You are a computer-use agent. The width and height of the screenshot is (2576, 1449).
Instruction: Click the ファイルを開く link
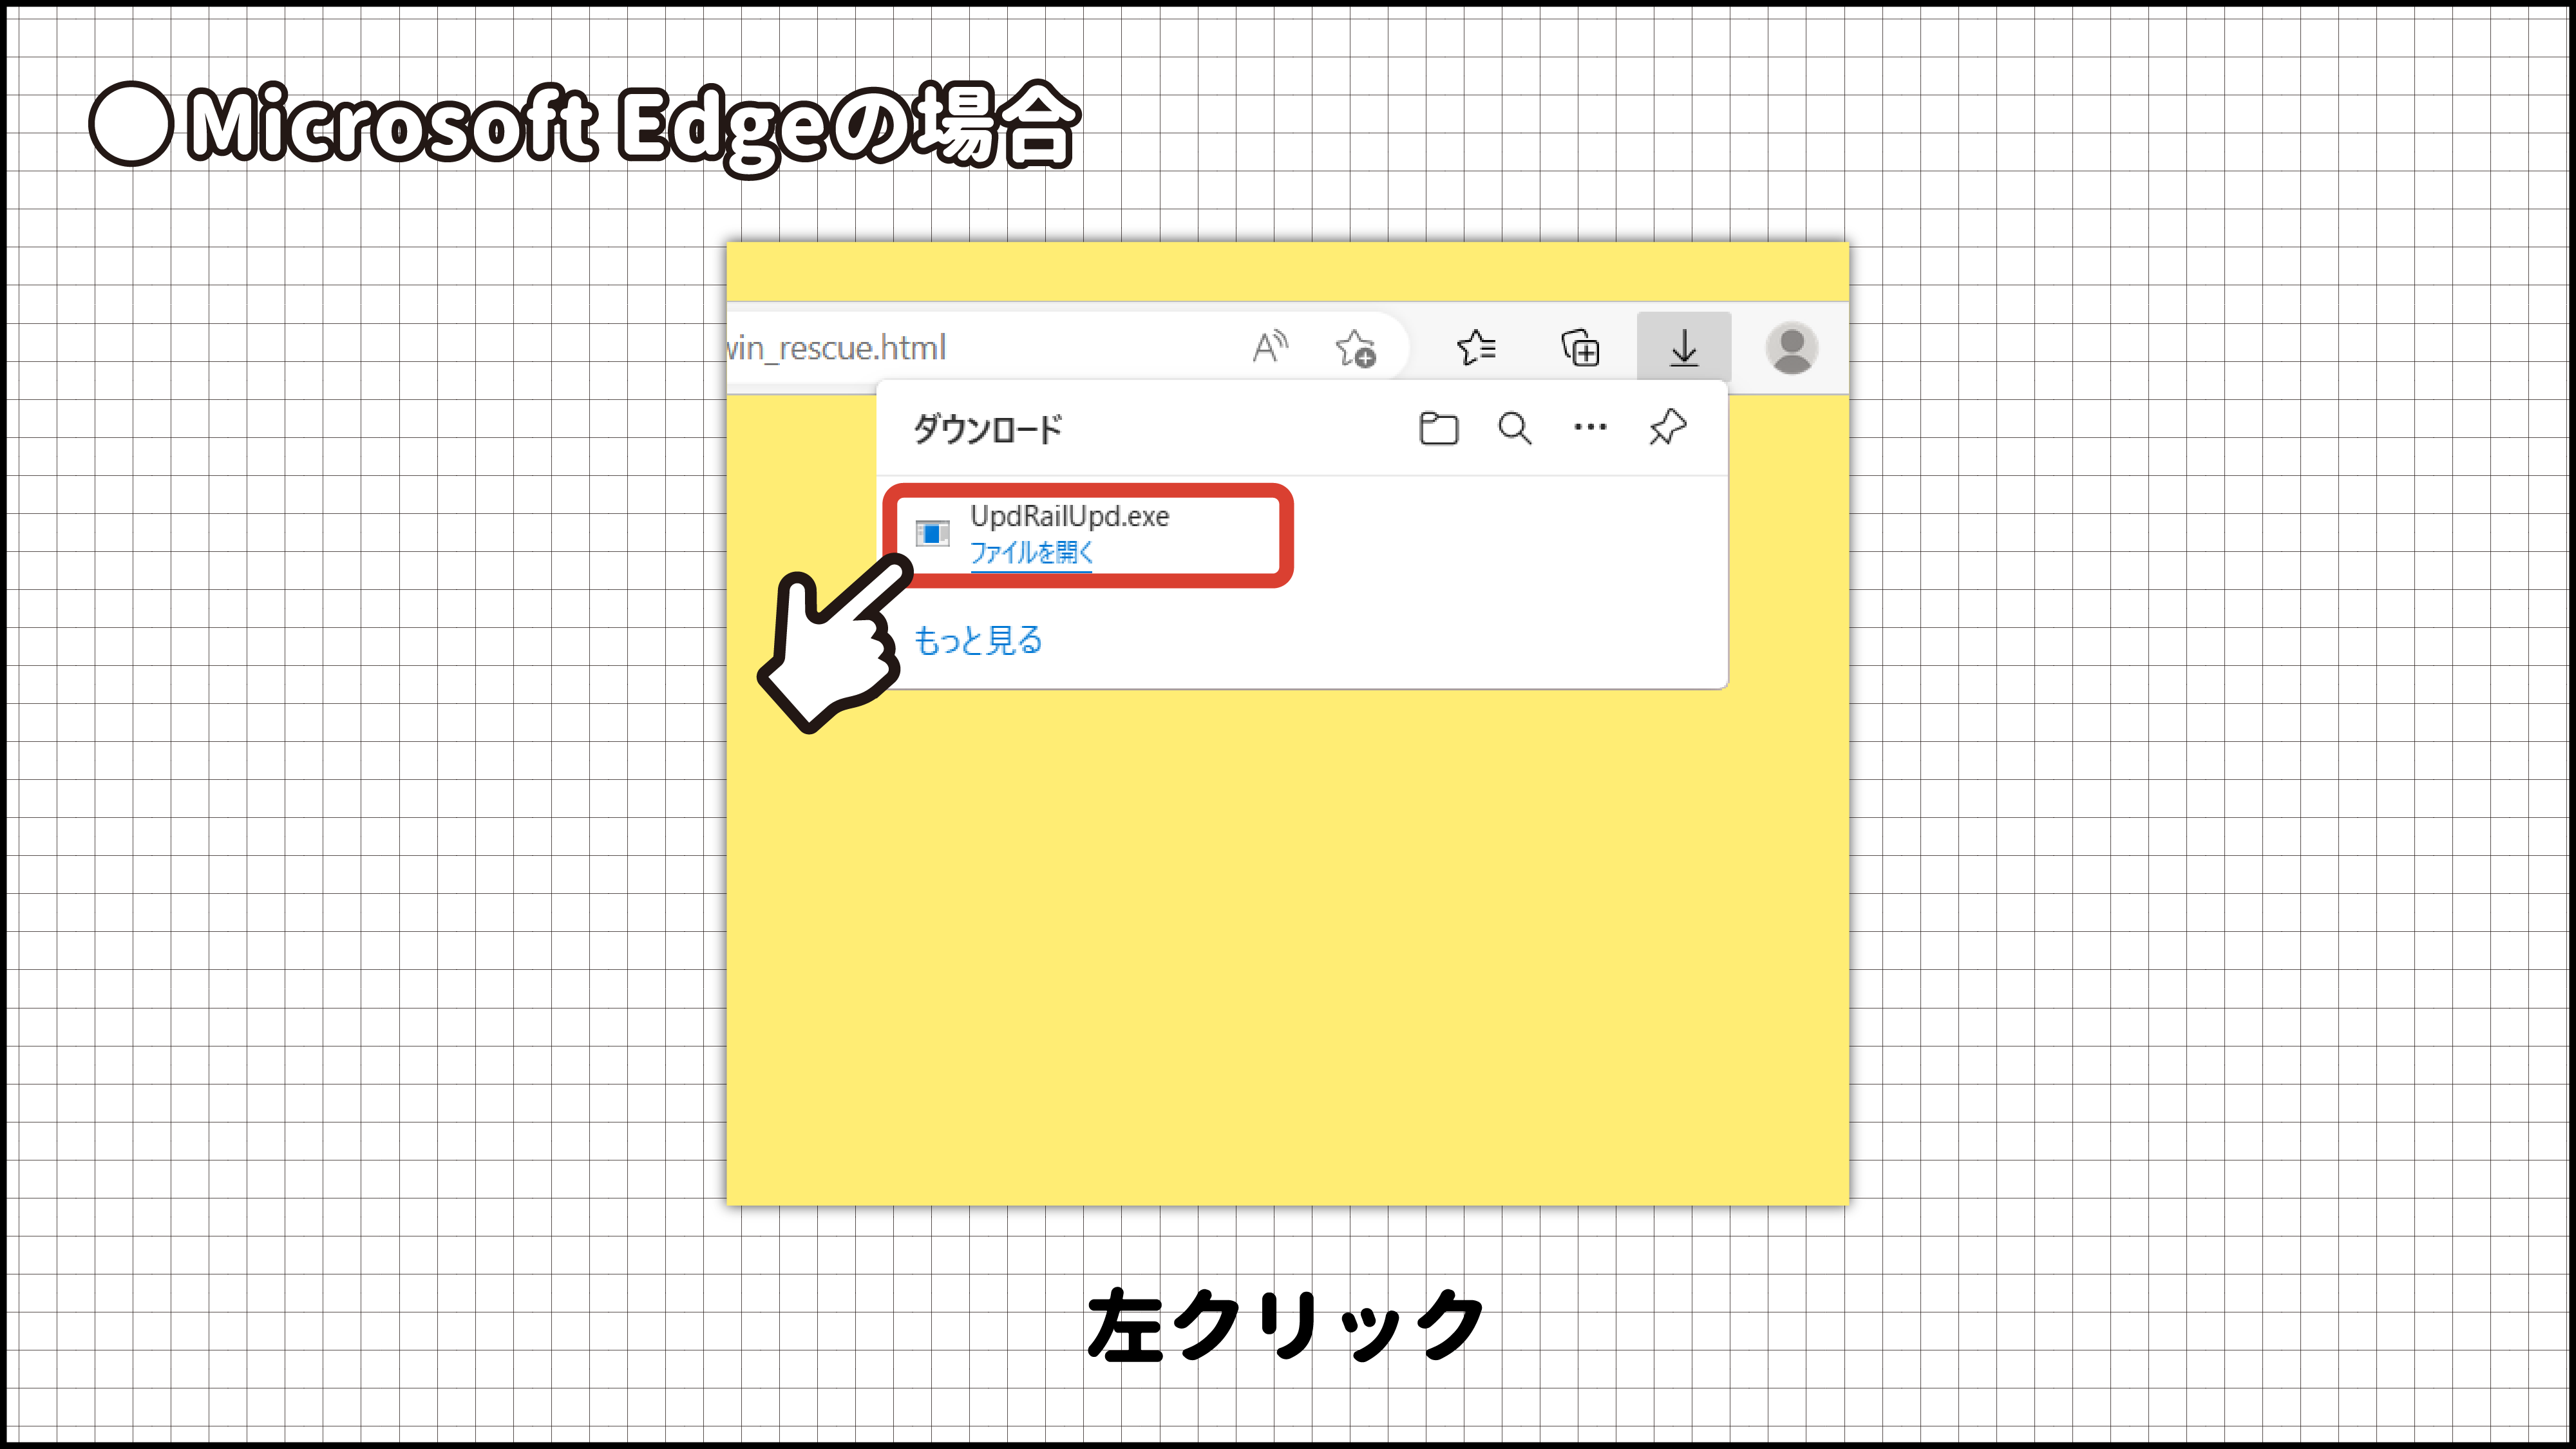[x=1031, y=552]
